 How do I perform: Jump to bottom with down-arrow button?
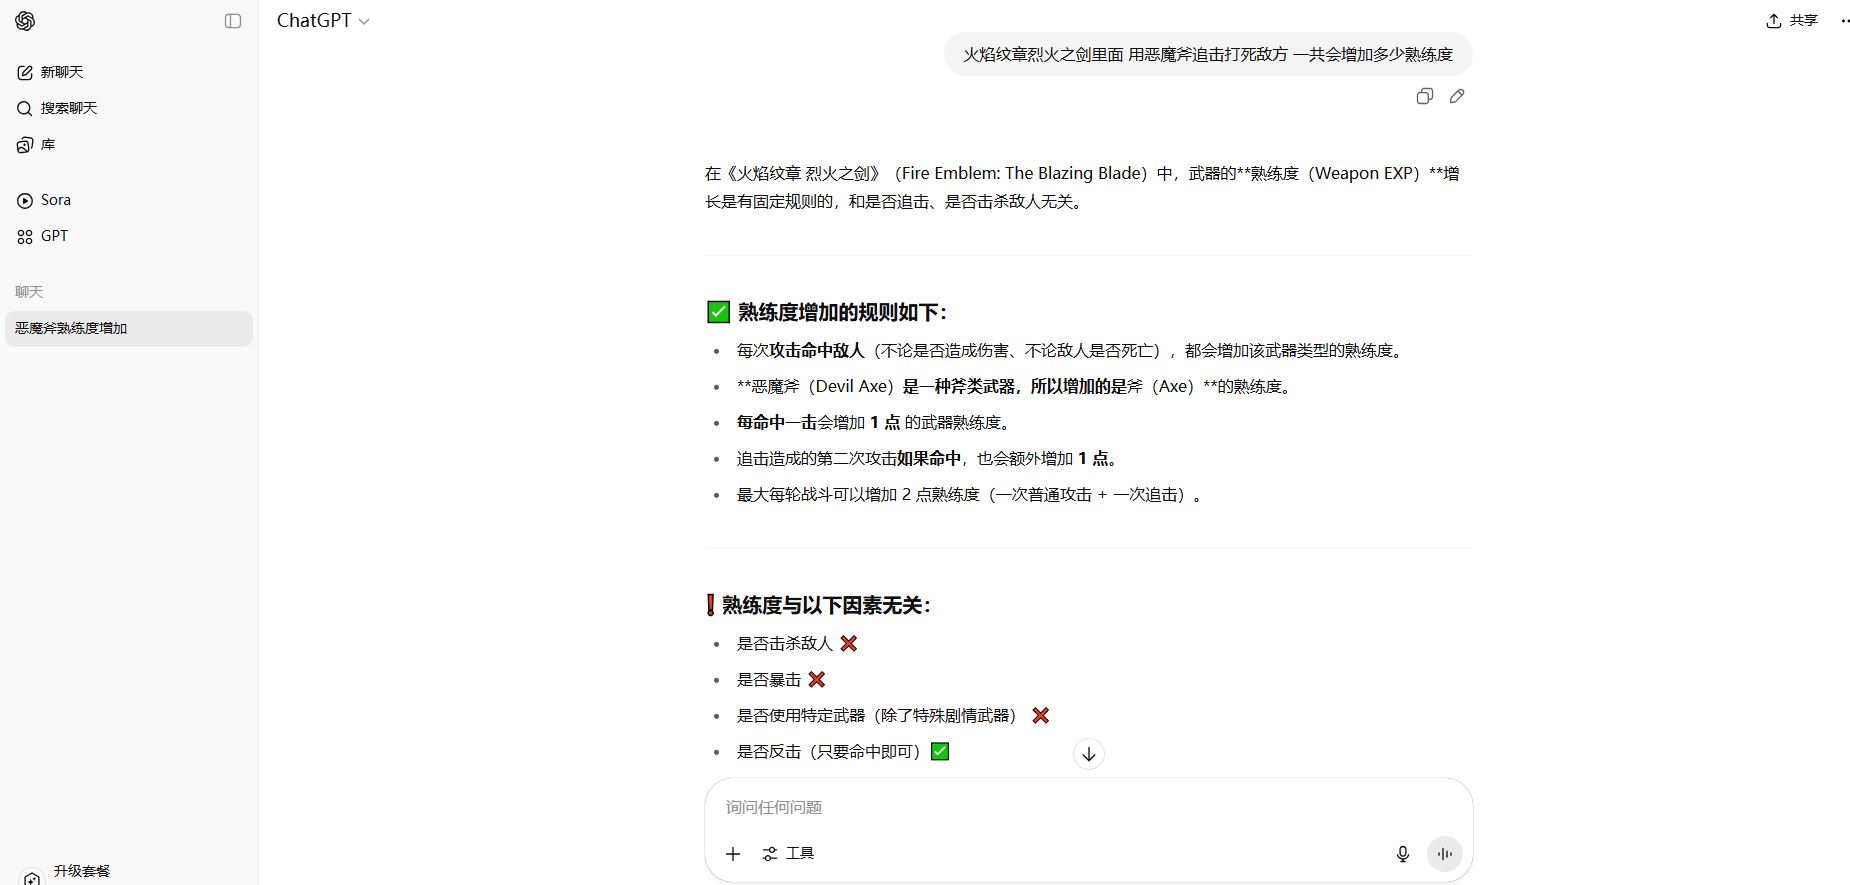[x=1089, y=754]
